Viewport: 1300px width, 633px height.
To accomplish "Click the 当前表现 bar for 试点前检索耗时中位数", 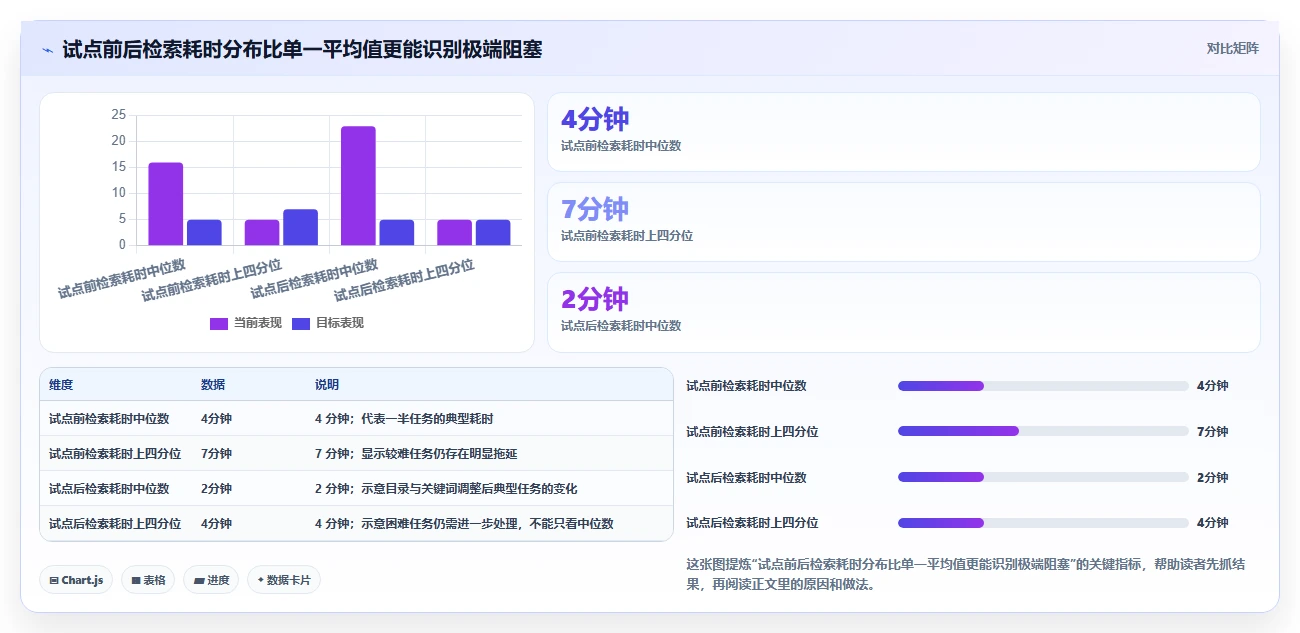I will pyautogui.click(x=166, y=204).
